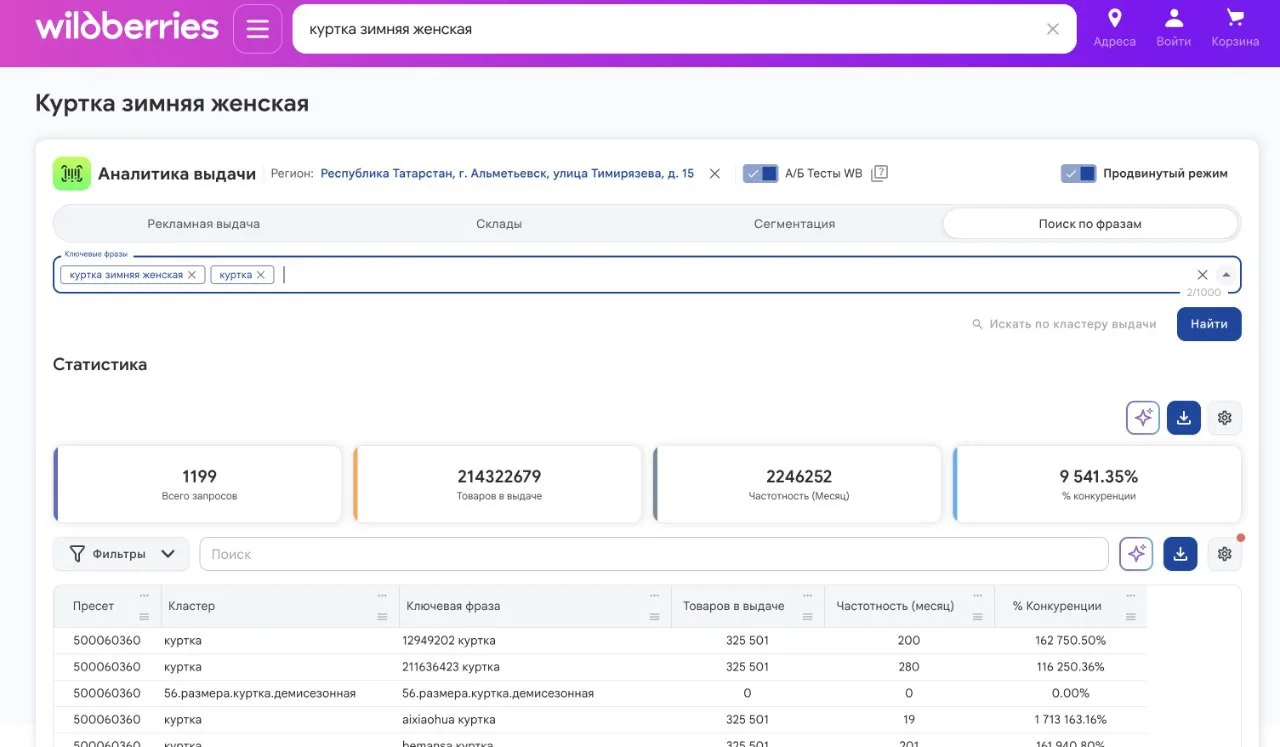Open the help icon beside А/Б Тесты WB
Screen dimensions: 1280x747
click(879, 174)
